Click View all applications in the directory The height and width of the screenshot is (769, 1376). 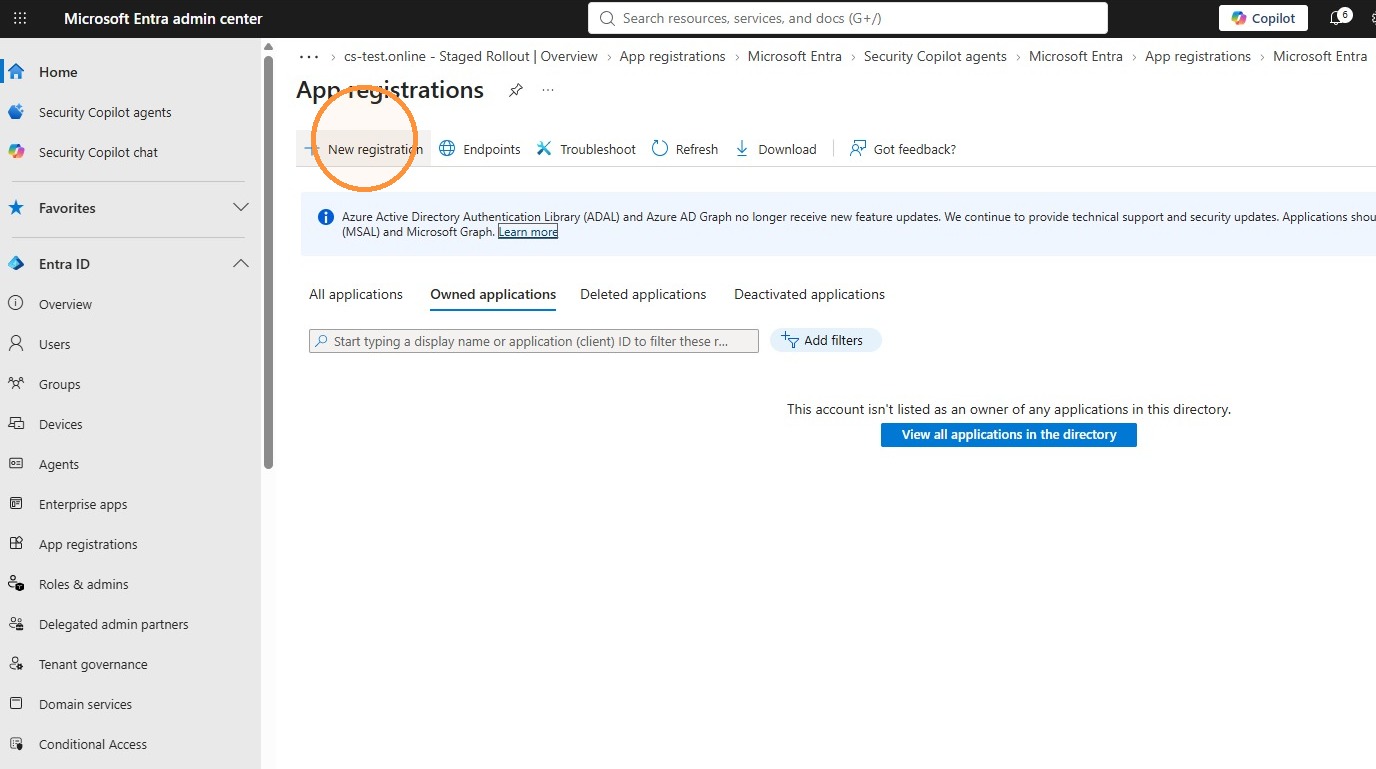click(x=1009, y=435)
